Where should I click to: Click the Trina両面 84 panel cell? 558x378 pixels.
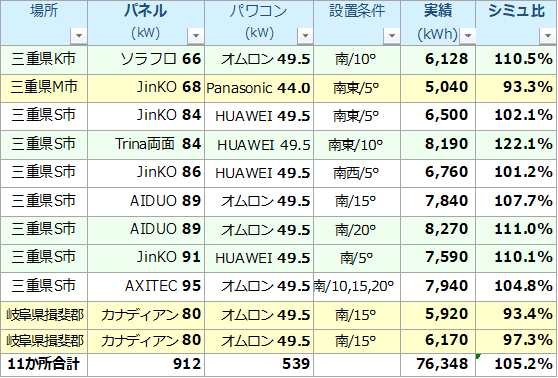click(x=146, y=145)
